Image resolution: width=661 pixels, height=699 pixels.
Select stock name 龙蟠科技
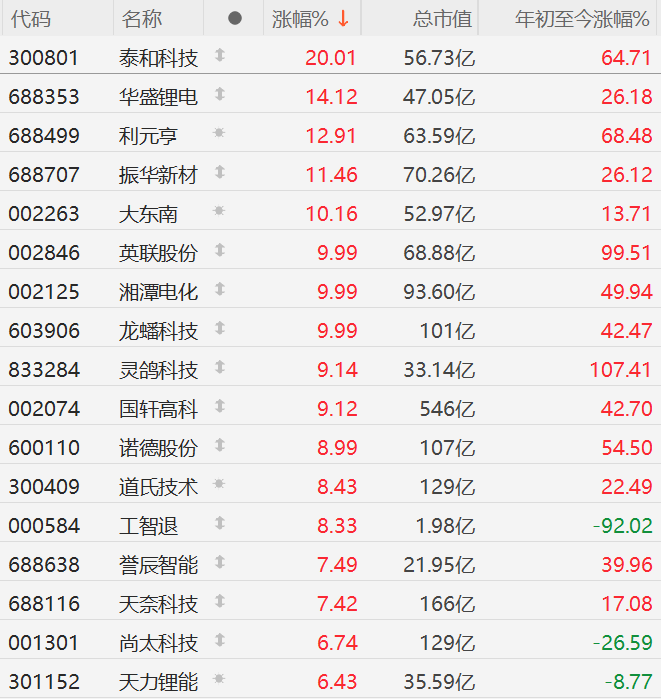point(158,331)
